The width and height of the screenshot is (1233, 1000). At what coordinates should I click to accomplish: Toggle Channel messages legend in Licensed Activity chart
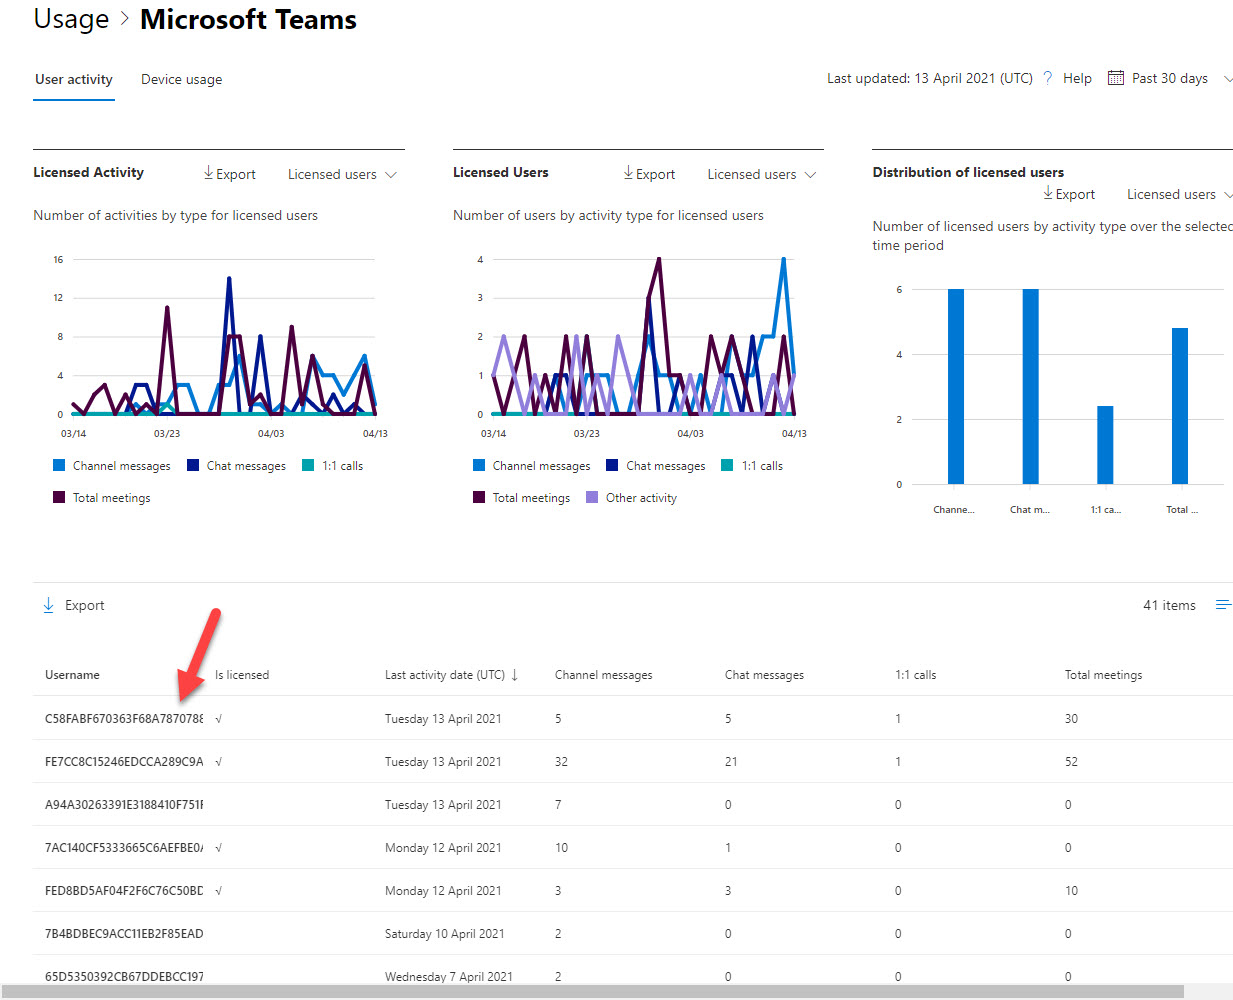[111, 466]
